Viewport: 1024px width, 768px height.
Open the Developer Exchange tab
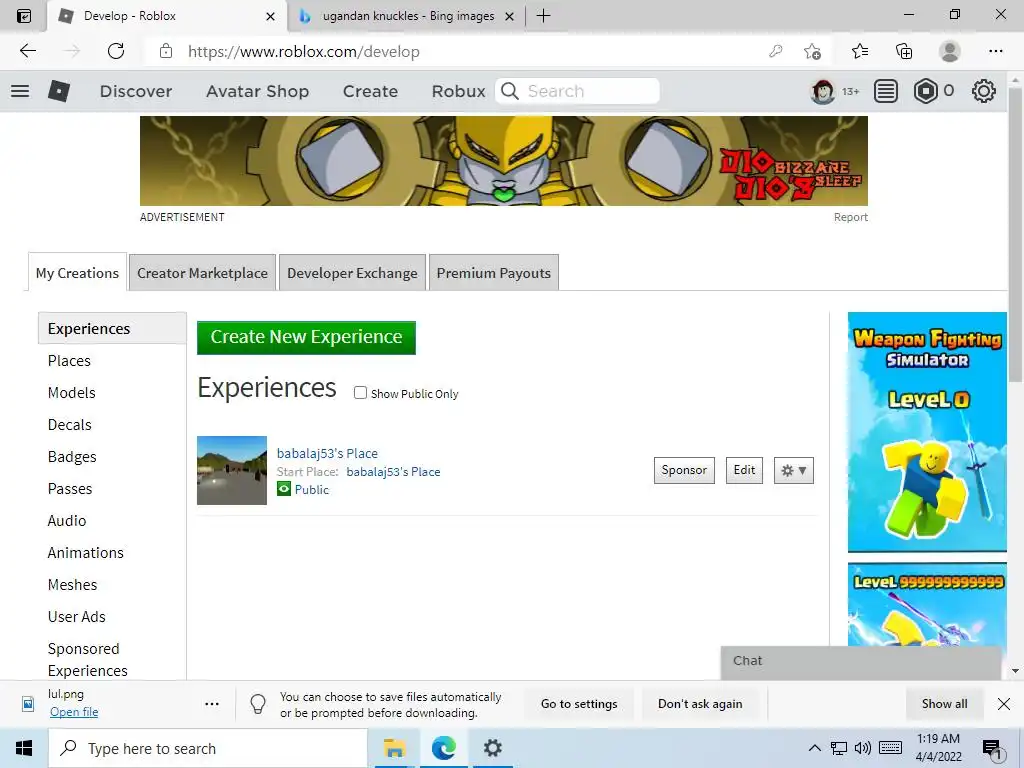(x=352, y=273)
